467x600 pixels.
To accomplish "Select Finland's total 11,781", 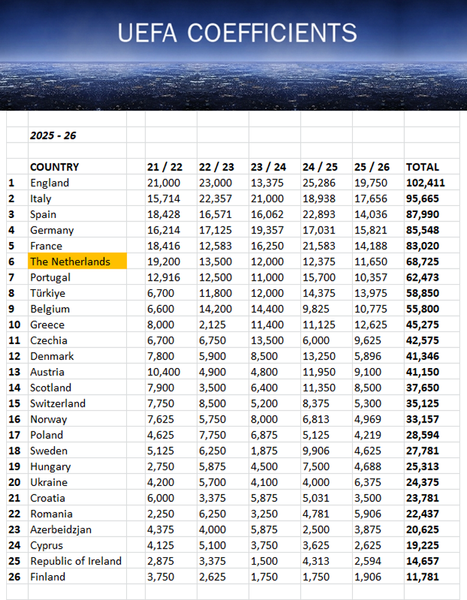I will (423, 577).
